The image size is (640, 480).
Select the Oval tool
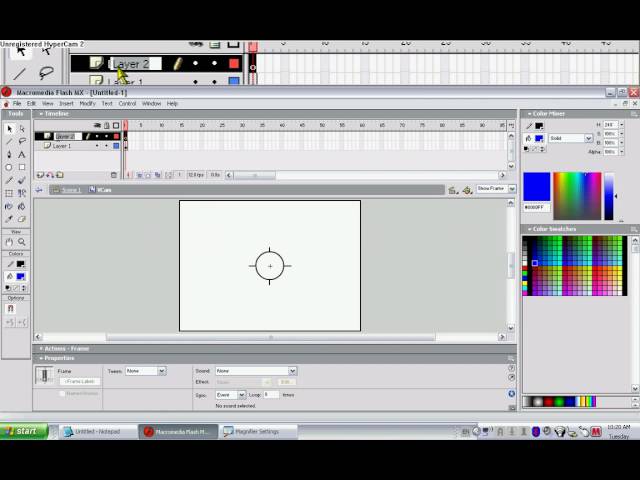pos(9,167)
